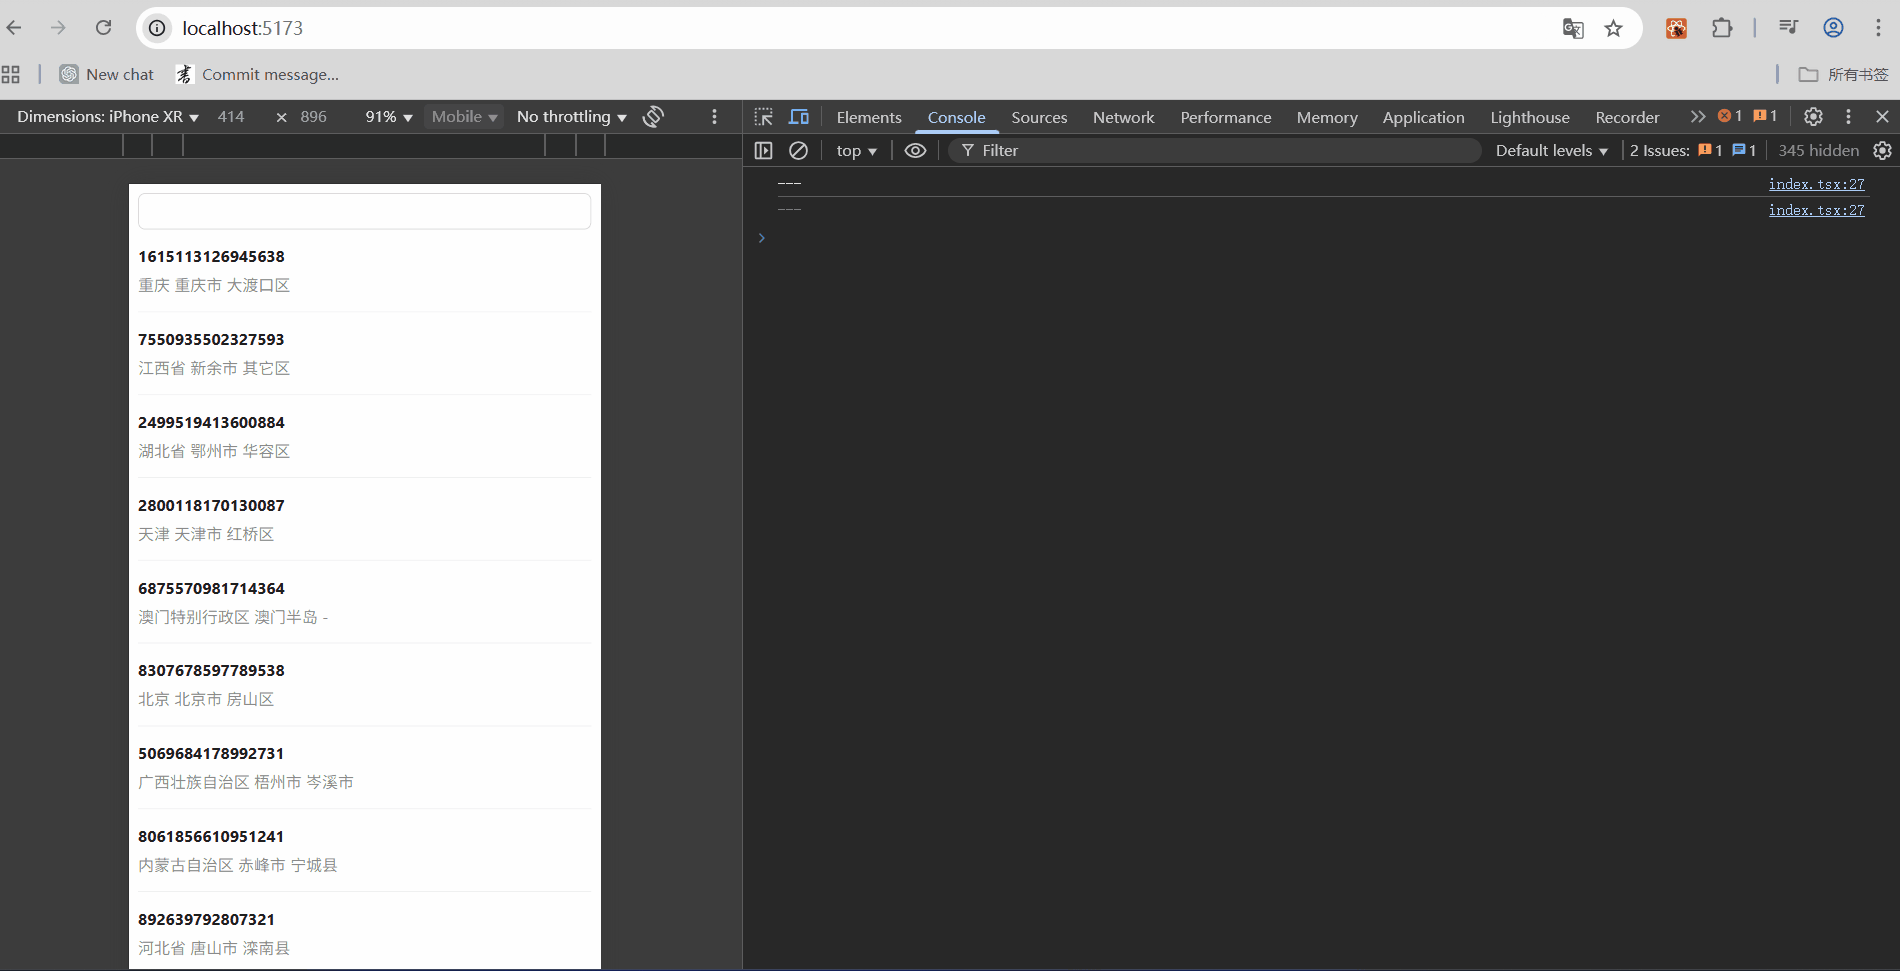The width and height of the screenshot is (1900, 971).
Task: Switch to the Memory tab
Action: pyautogui.click(x=1327, y=117)
